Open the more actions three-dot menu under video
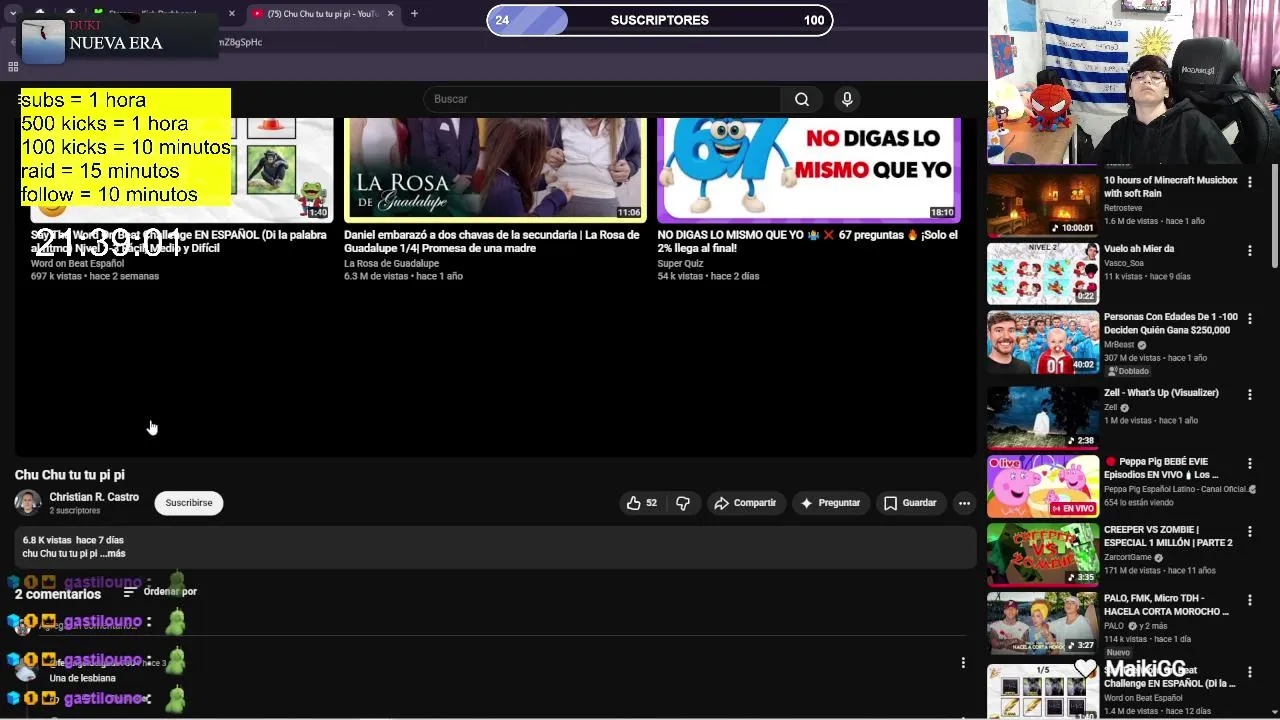Viewport: 1280px width, 720px height. (964, 503)
